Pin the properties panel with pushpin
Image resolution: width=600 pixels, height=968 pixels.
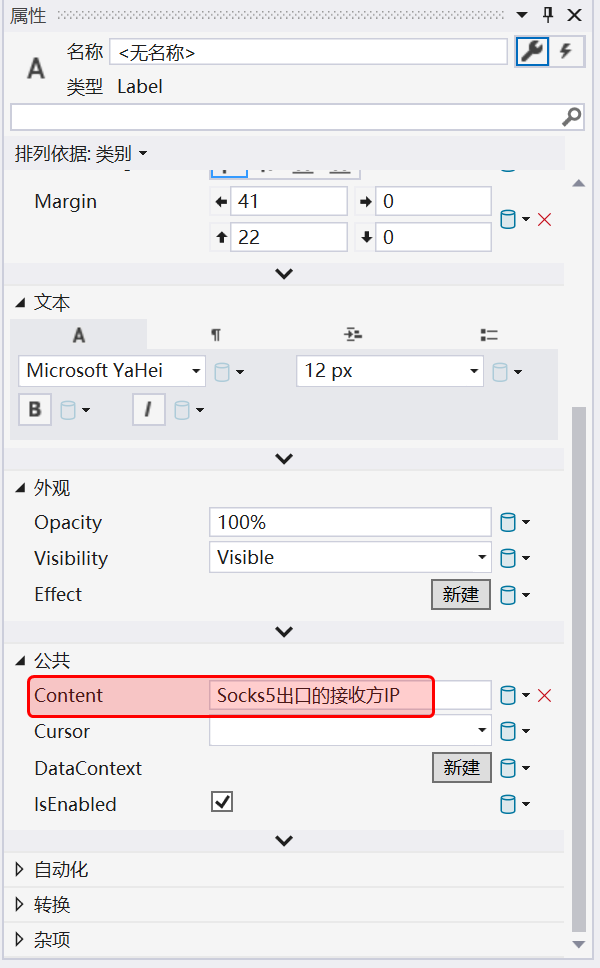click(x=547, y=15)
